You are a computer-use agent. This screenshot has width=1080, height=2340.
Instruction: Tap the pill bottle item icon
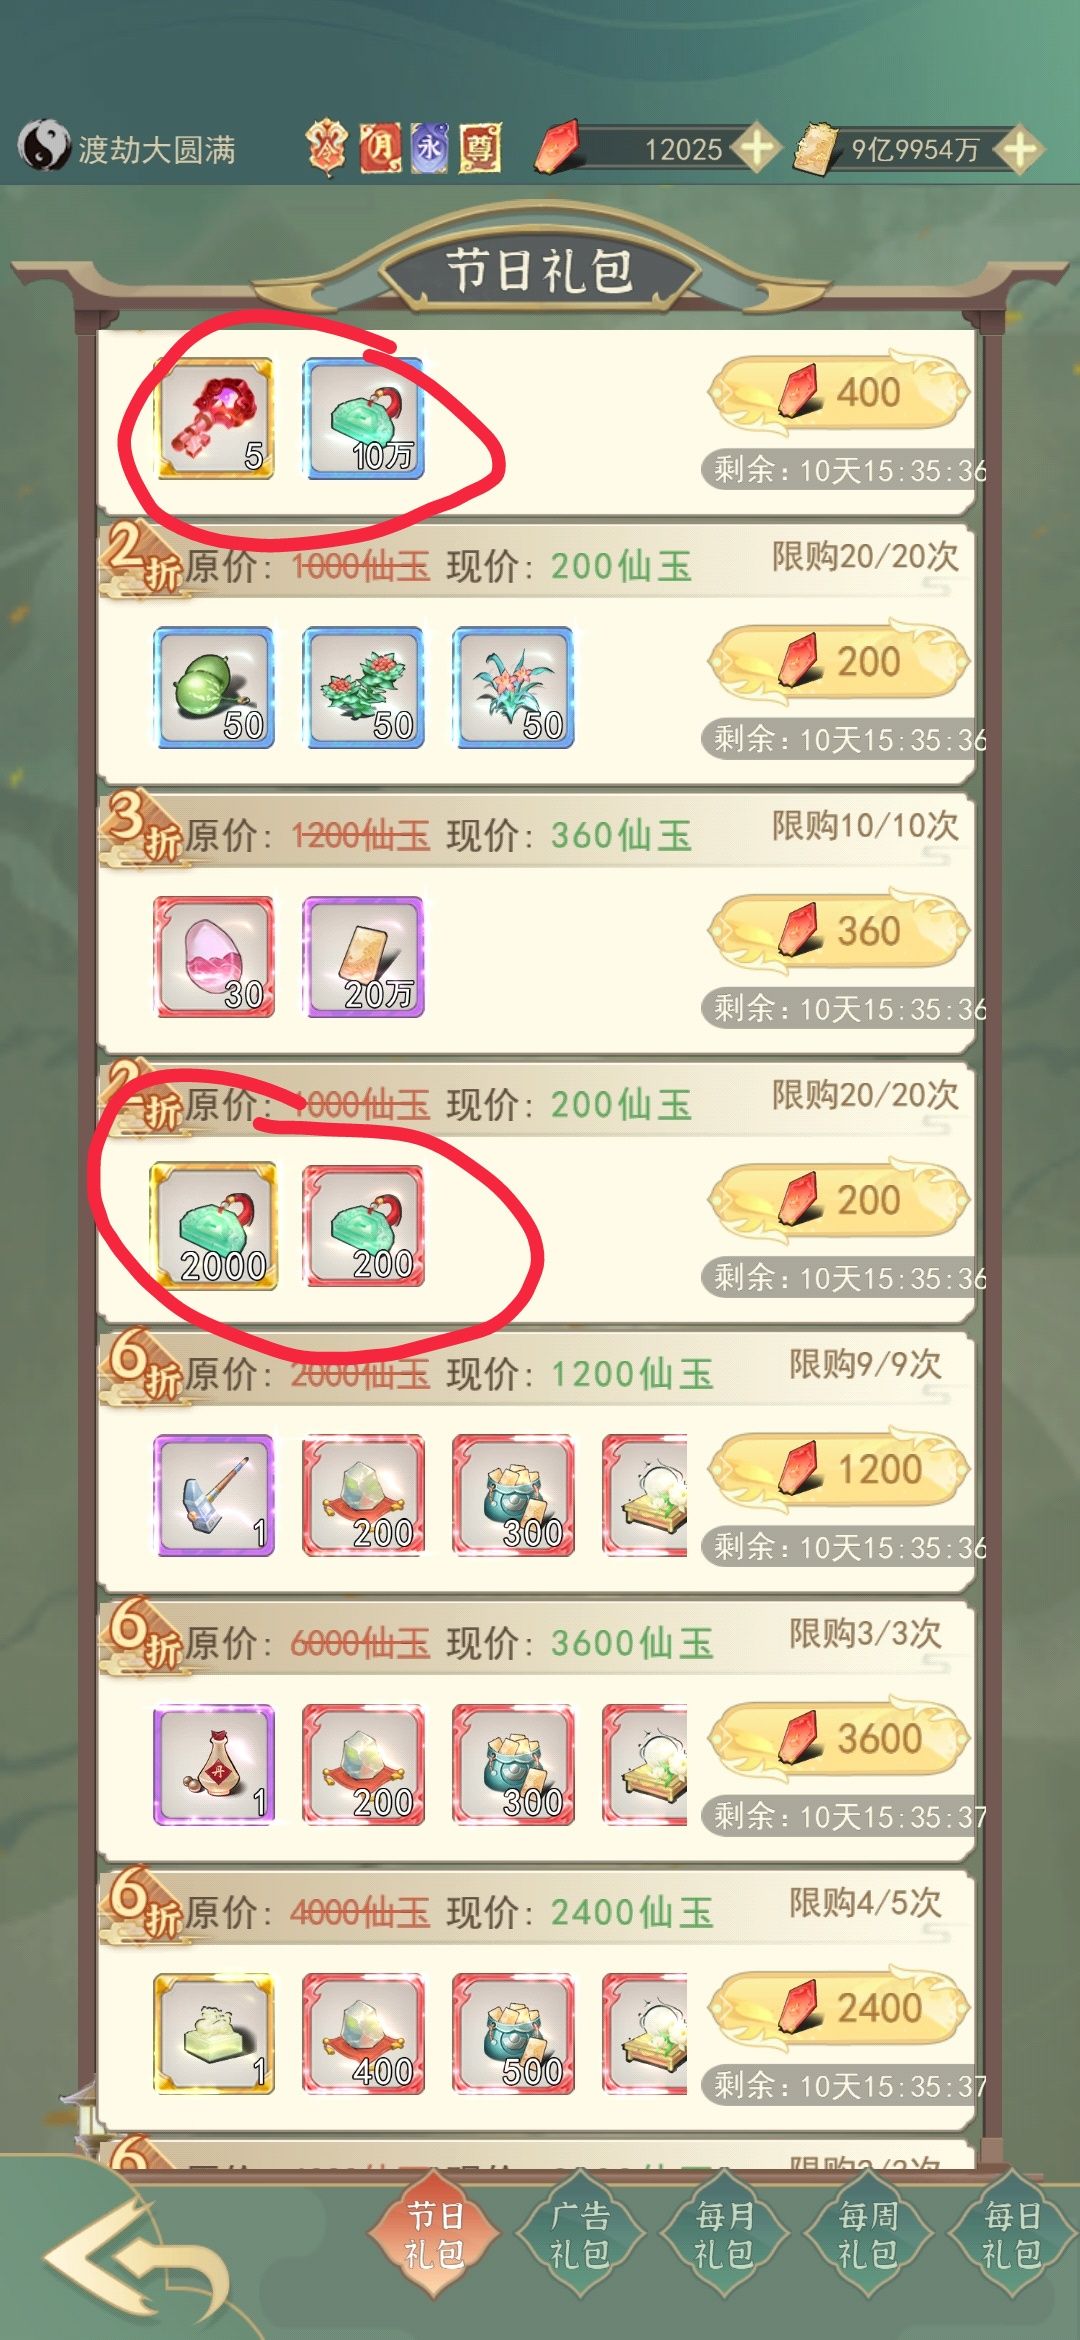click(214, 1765)
